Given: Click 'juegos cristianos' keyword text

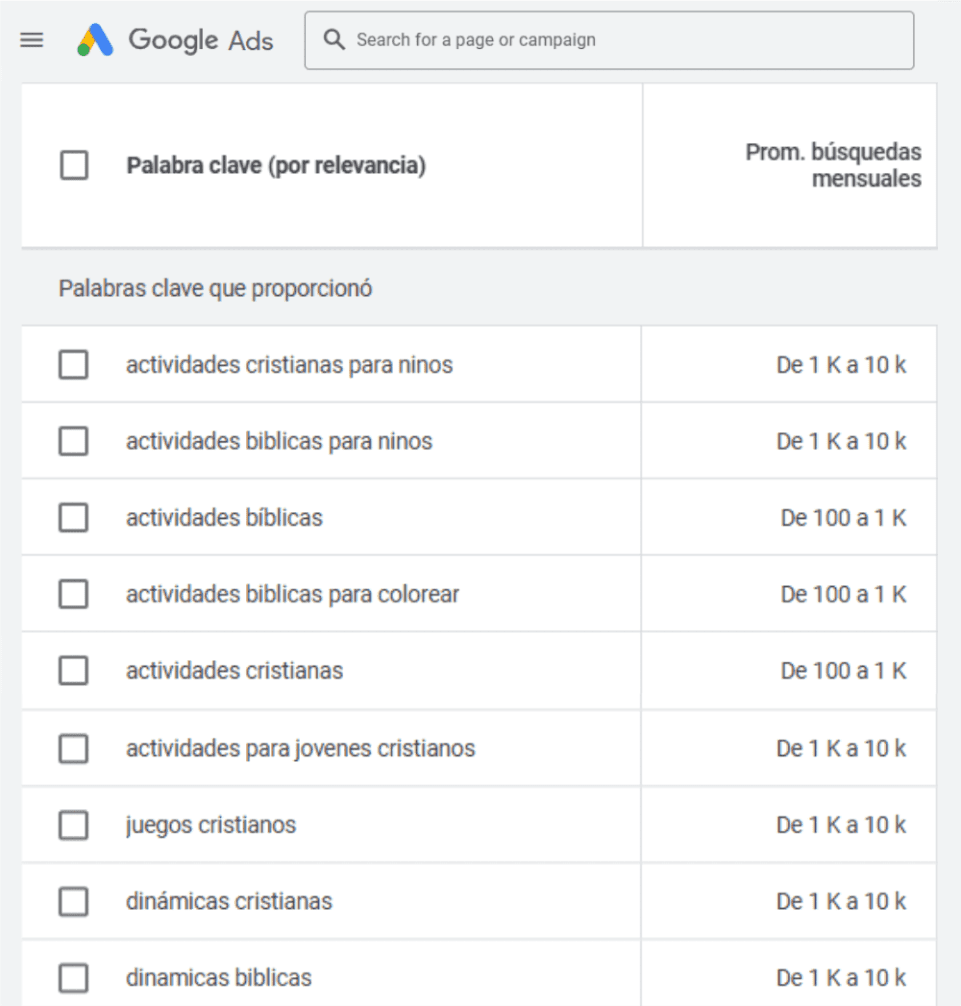Looking at the screenshot, I should pos(211,825).
